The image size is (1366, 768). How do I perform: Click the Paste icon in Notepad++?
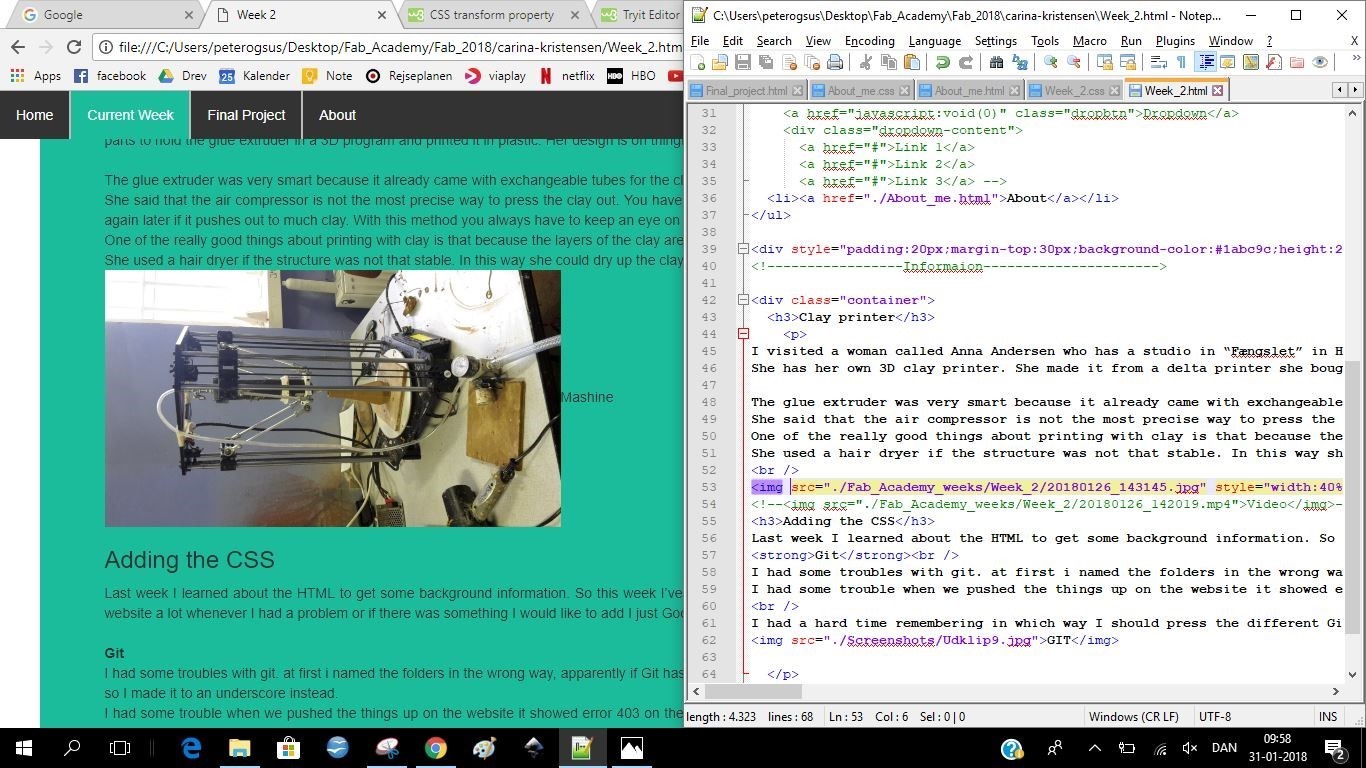coord(911,62)
